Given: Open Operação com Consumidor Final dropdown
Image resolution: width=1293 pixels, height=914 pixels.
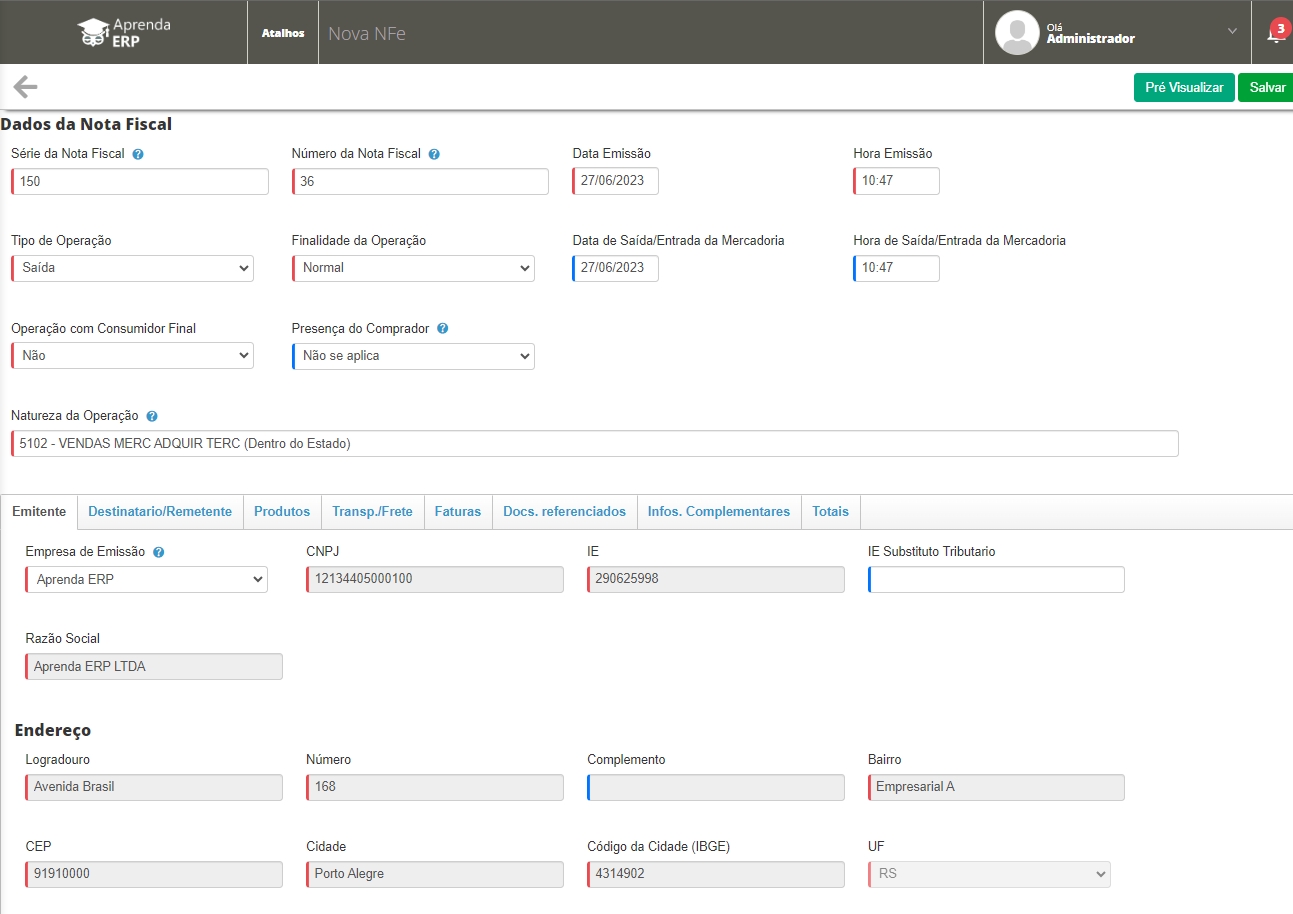Looking at the screenshot, I should 133,356.
